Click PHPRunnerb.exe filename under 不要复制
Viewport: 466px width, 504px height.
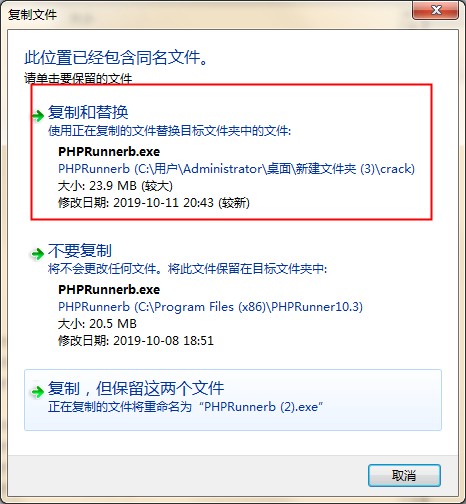(109, 289)
